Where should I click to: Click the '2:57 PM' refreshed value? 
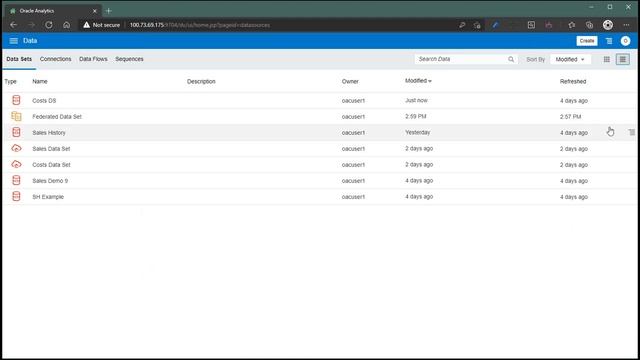pyautogui.click(x=571, y=116)
